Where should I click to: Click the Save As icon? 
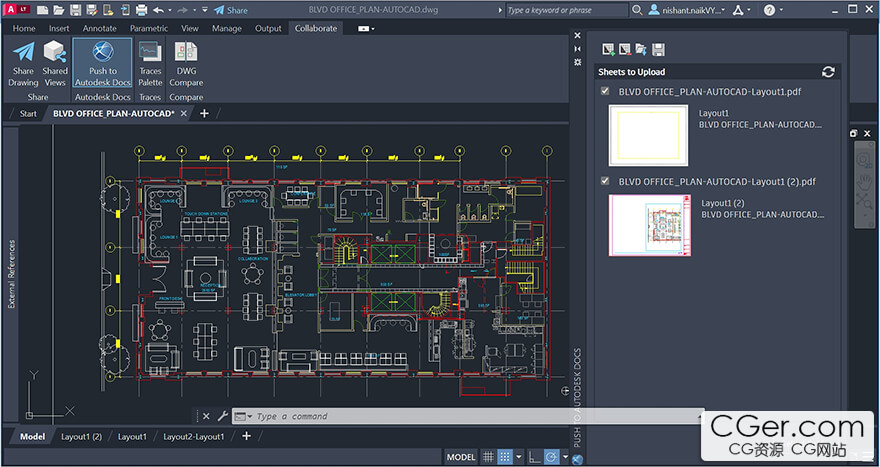pos(91,10)
